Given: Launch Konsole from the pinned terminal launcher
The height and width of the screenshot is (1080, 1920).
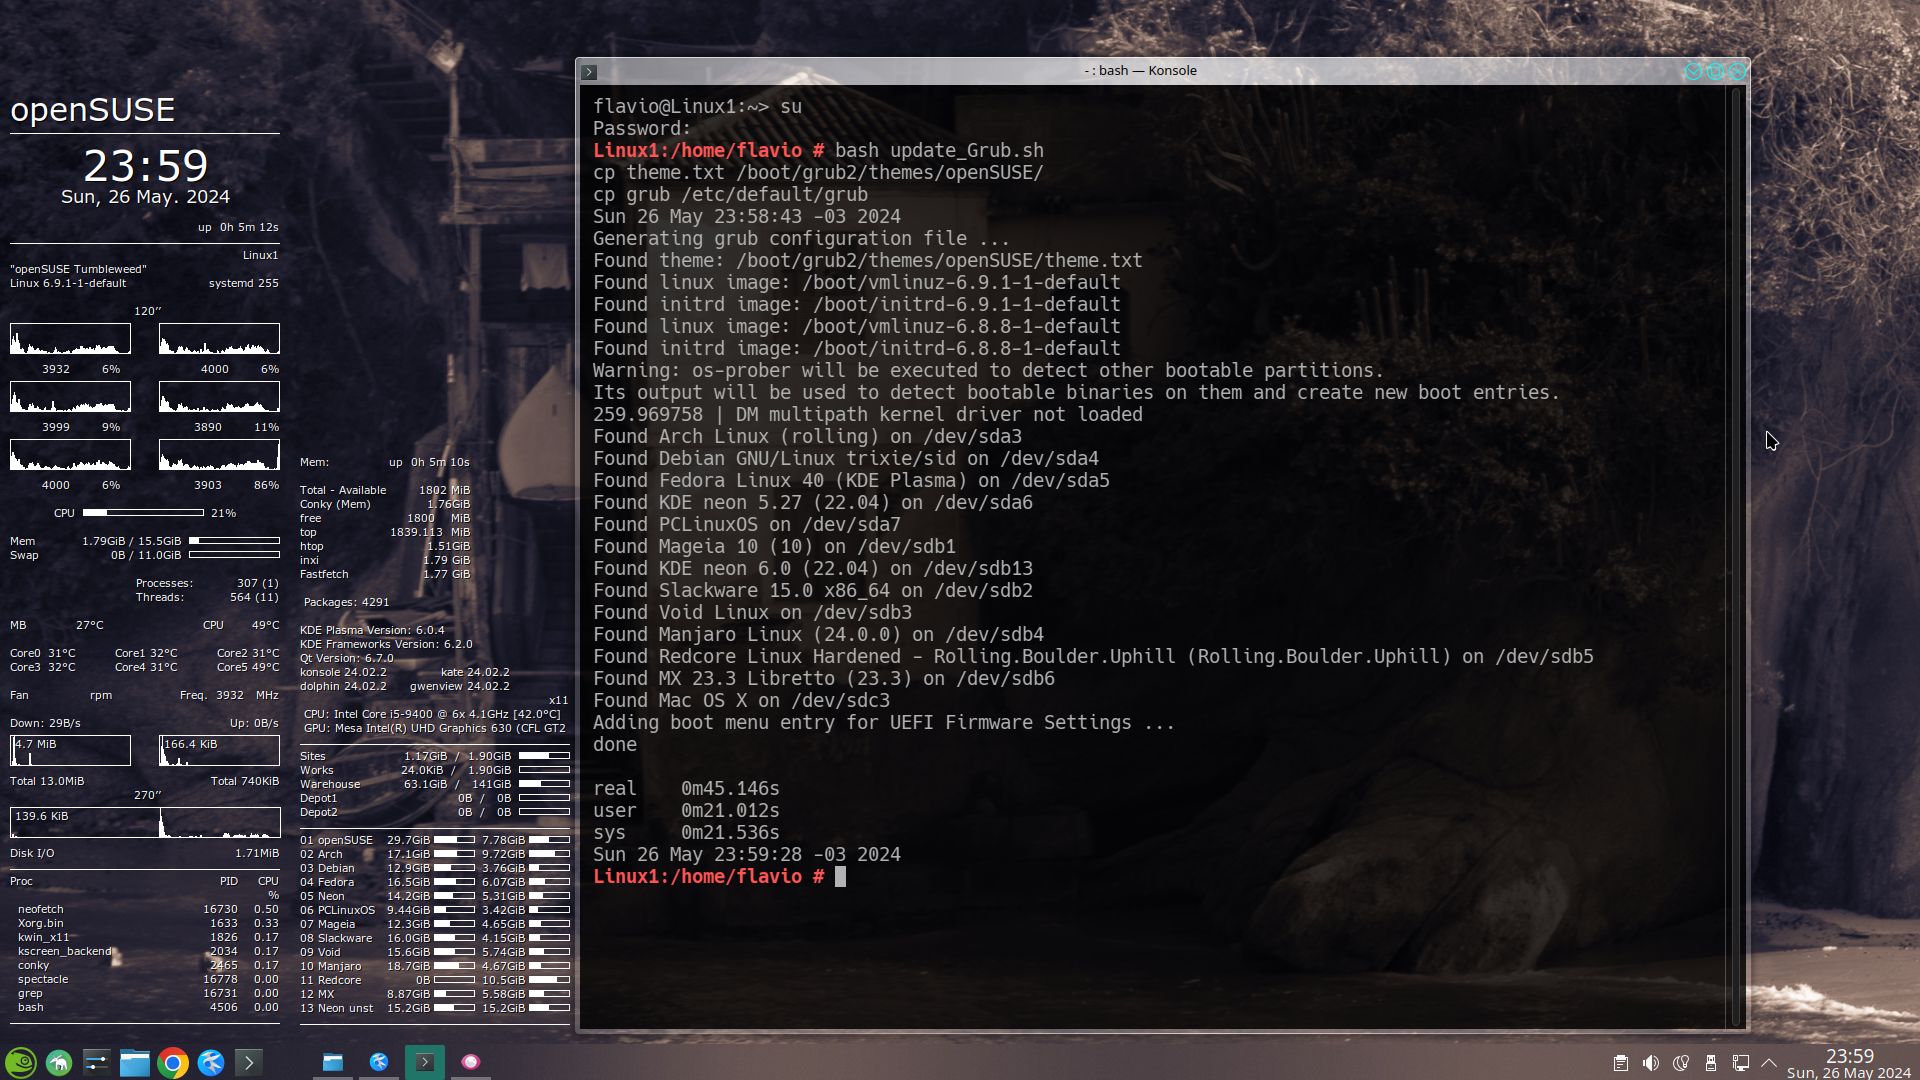Looking at the screenshot, I should [x=249, y=1062].
